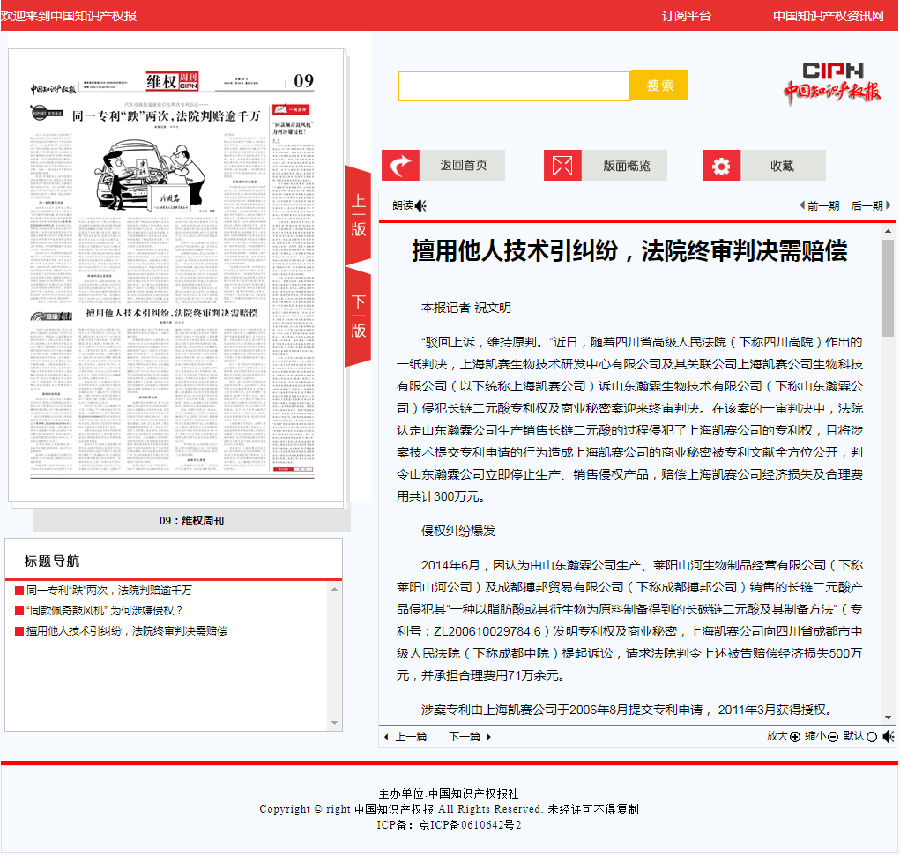Shrink text with 缩小 minus icon
This screenshot has height=855, width=900.
[832, 737]
